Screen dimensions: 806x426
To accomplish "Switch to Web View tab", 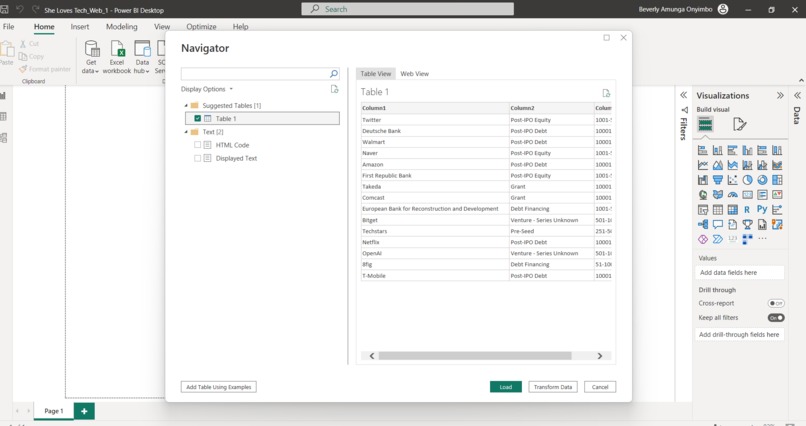I will [414, 73].
